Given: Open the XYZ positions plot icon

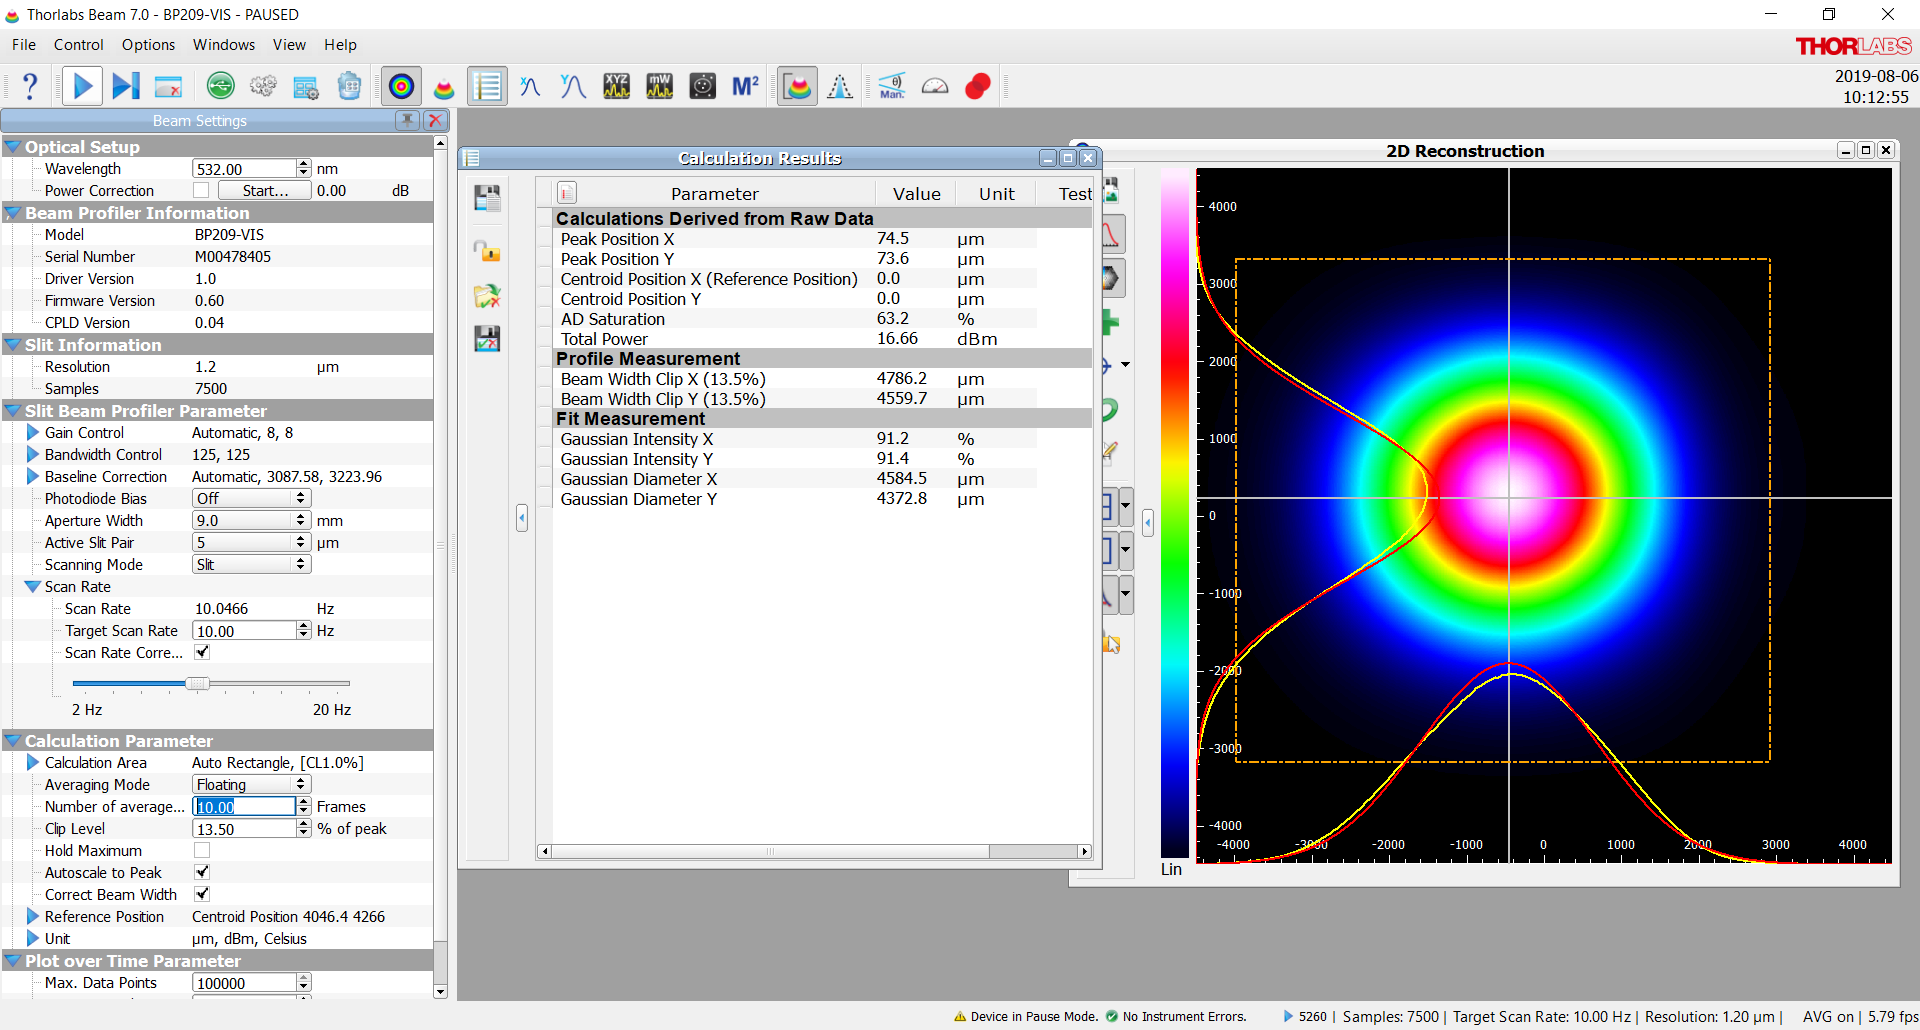Looking at the screenshot, I should pos(616,87).
